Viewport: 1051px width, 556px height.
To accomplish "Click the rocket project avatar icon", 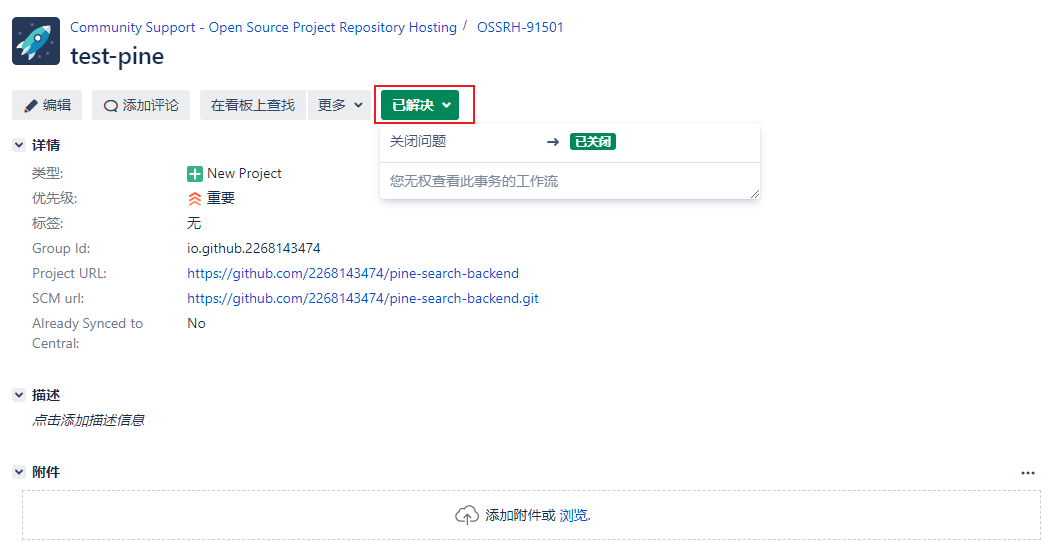I will [x=36, y=41].
